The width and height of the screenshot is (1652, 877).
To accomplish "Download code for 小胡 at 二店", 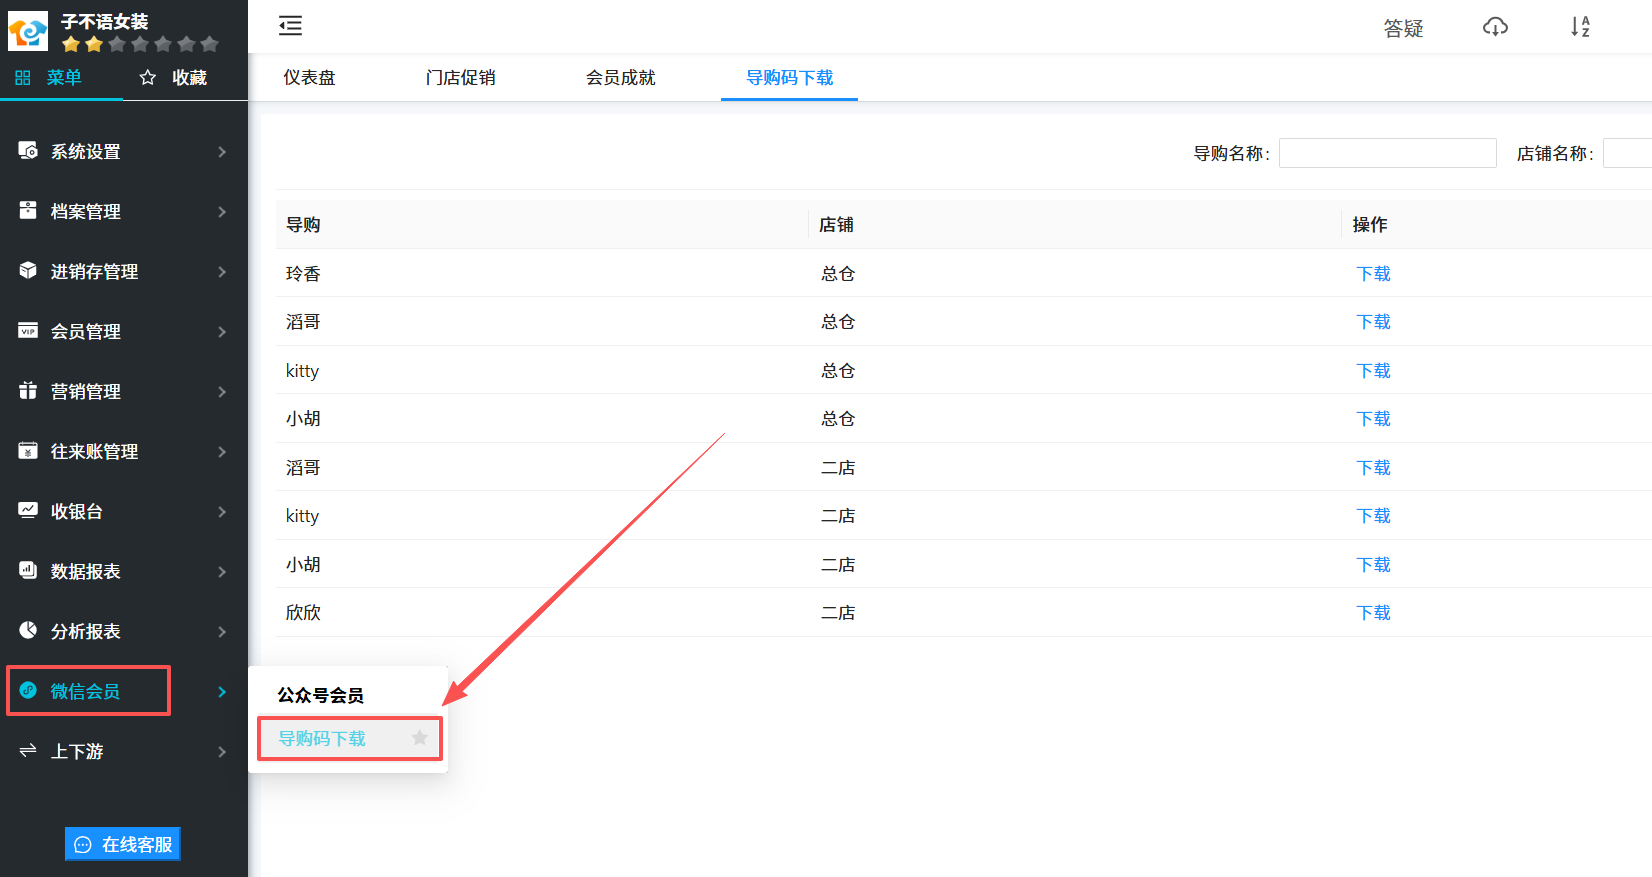I will pos(1373,564).
